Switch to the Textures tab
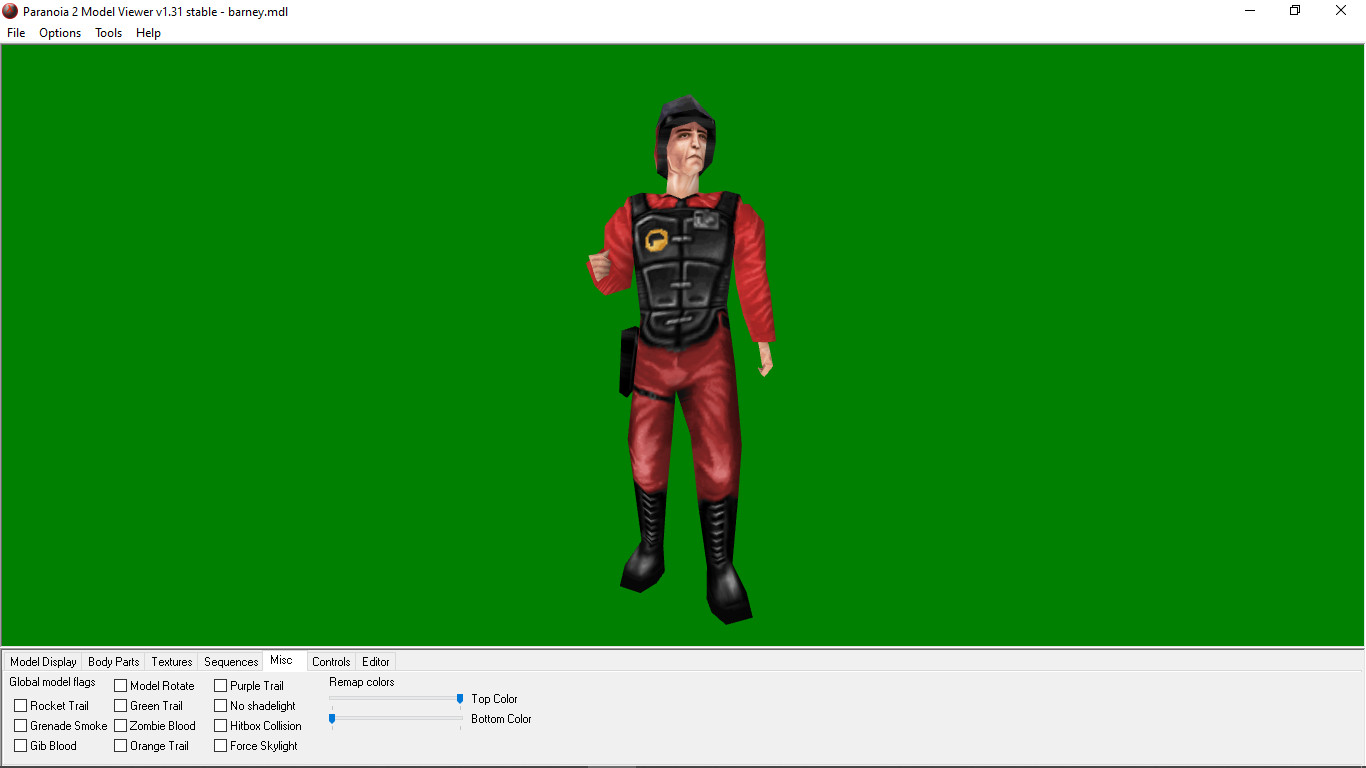The width and height of the screenshot is (1366, 768). (x=172, y=662)
